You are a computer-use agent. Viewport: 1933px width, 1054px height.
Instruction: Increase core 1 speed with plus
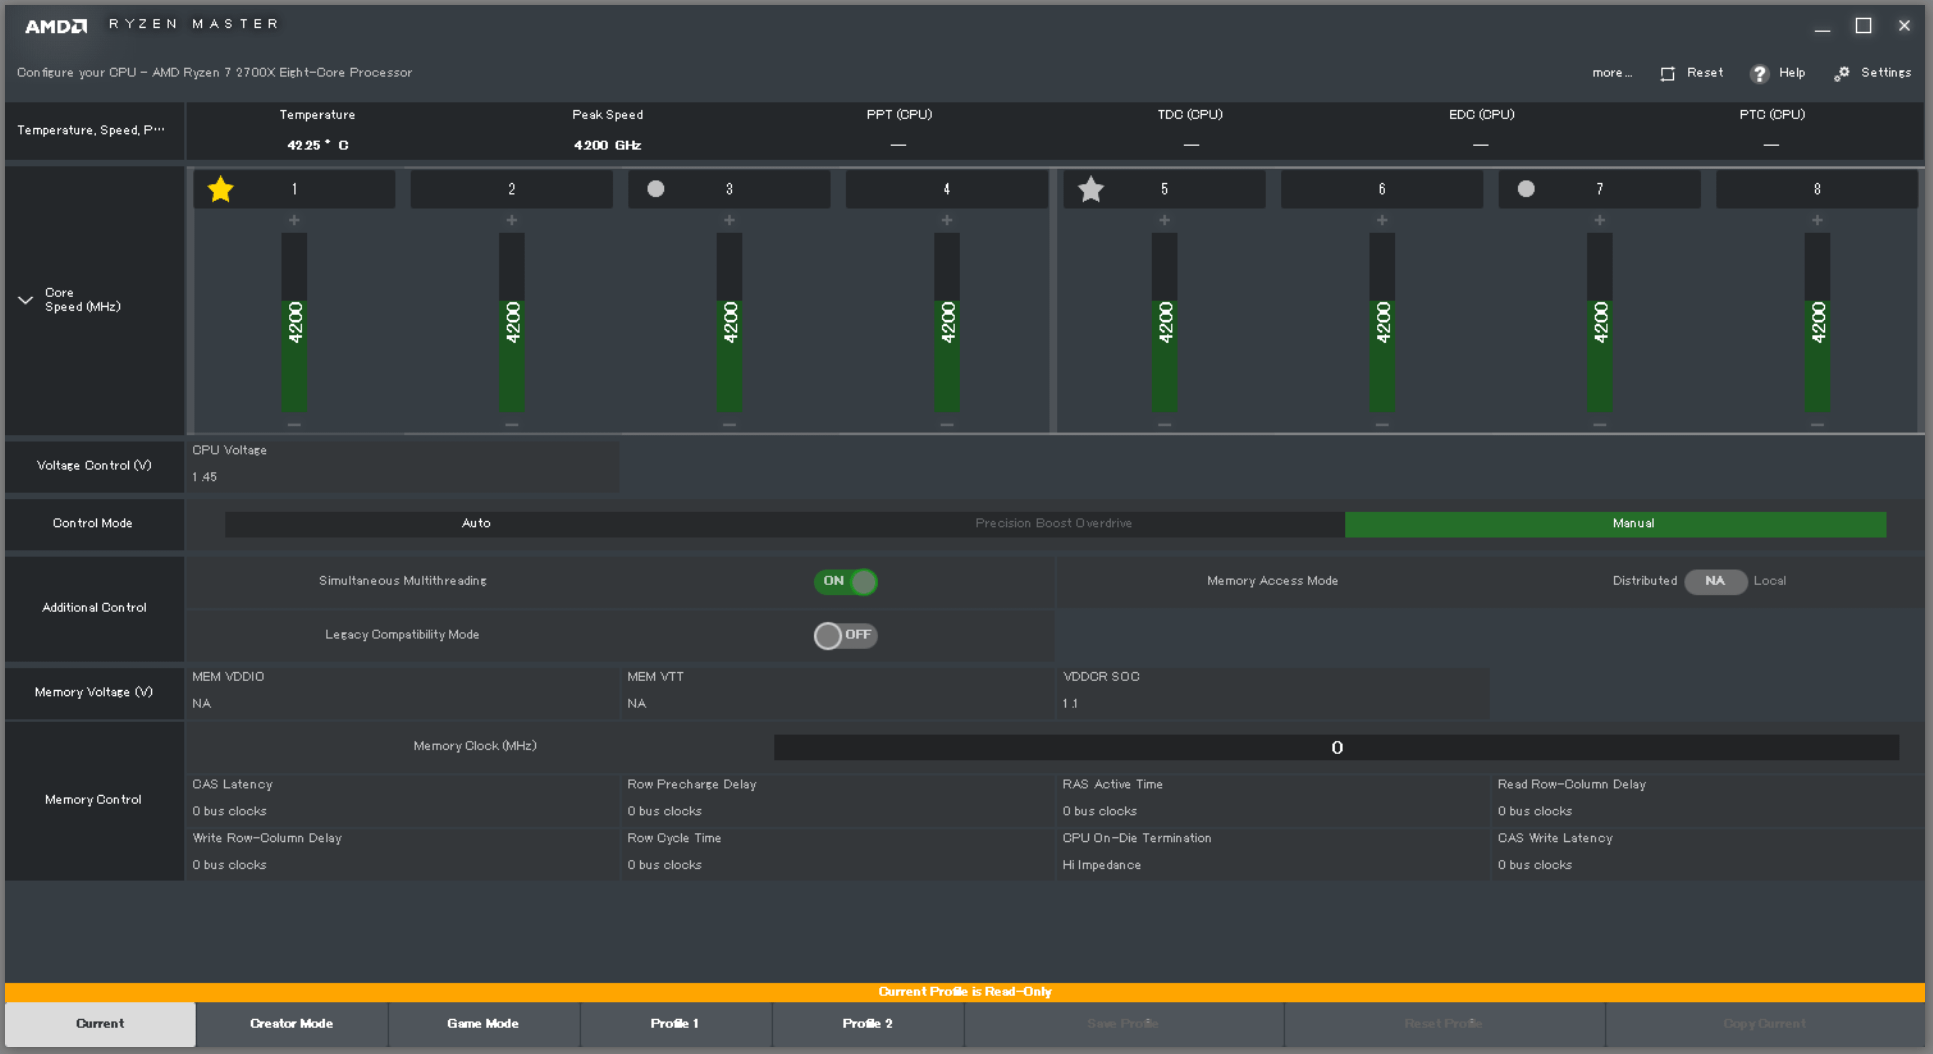(294, 220)
